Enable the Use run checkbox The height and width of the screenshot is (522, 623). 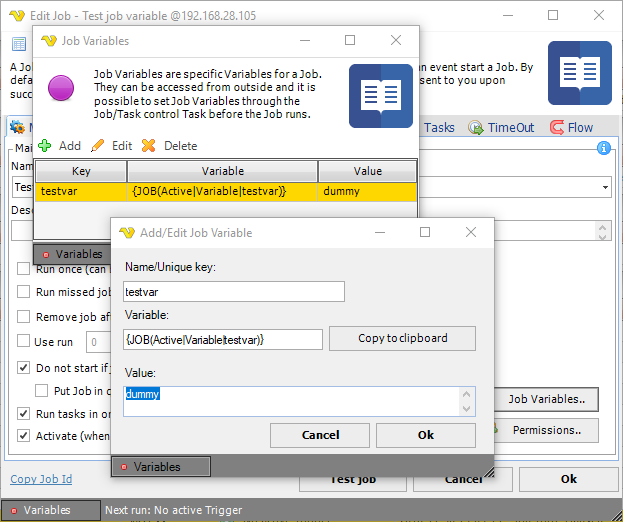[24, 342]
